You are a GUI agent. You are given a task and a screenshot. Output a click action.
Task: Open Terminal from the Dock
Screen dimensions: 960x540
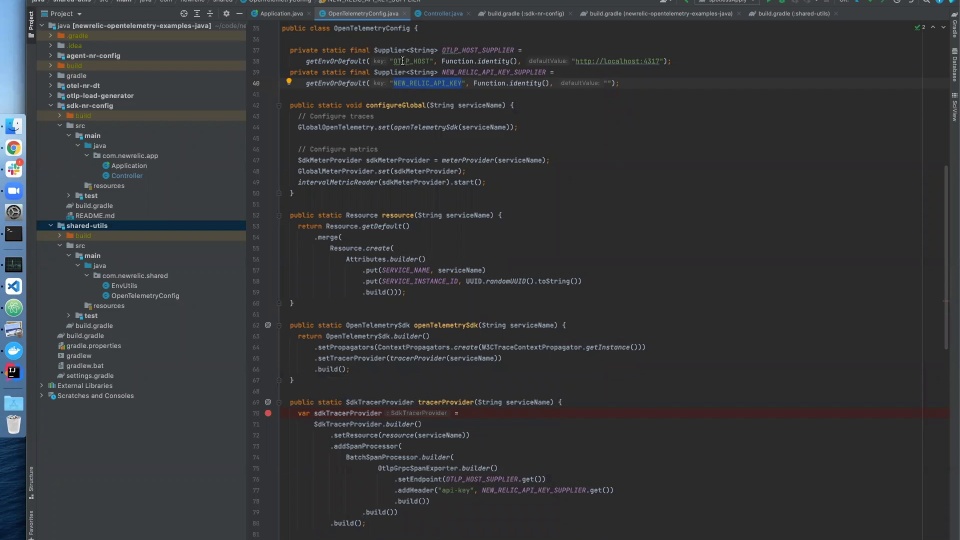(x=13, y=233)
